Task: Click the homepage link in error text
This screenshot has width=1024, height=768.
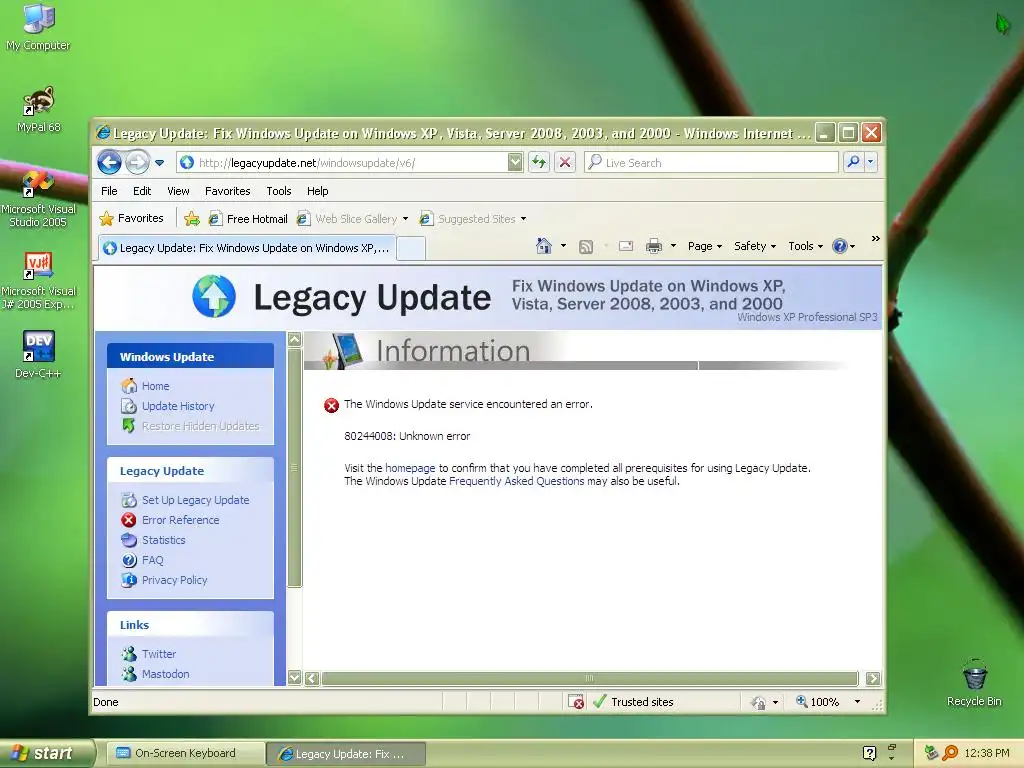Action: (x=410, y=468)
